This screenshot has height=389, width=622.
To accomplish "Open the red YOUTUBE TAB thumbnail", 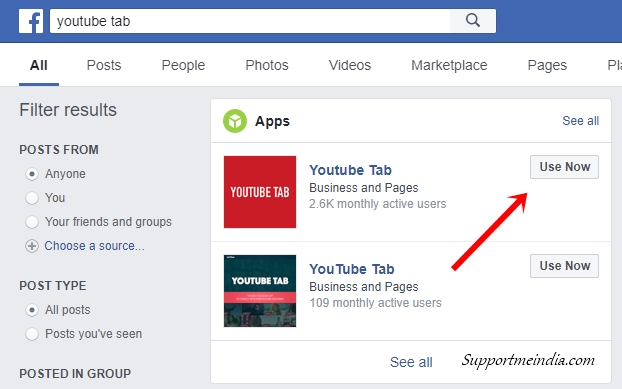I will click(x=260, y=192).
